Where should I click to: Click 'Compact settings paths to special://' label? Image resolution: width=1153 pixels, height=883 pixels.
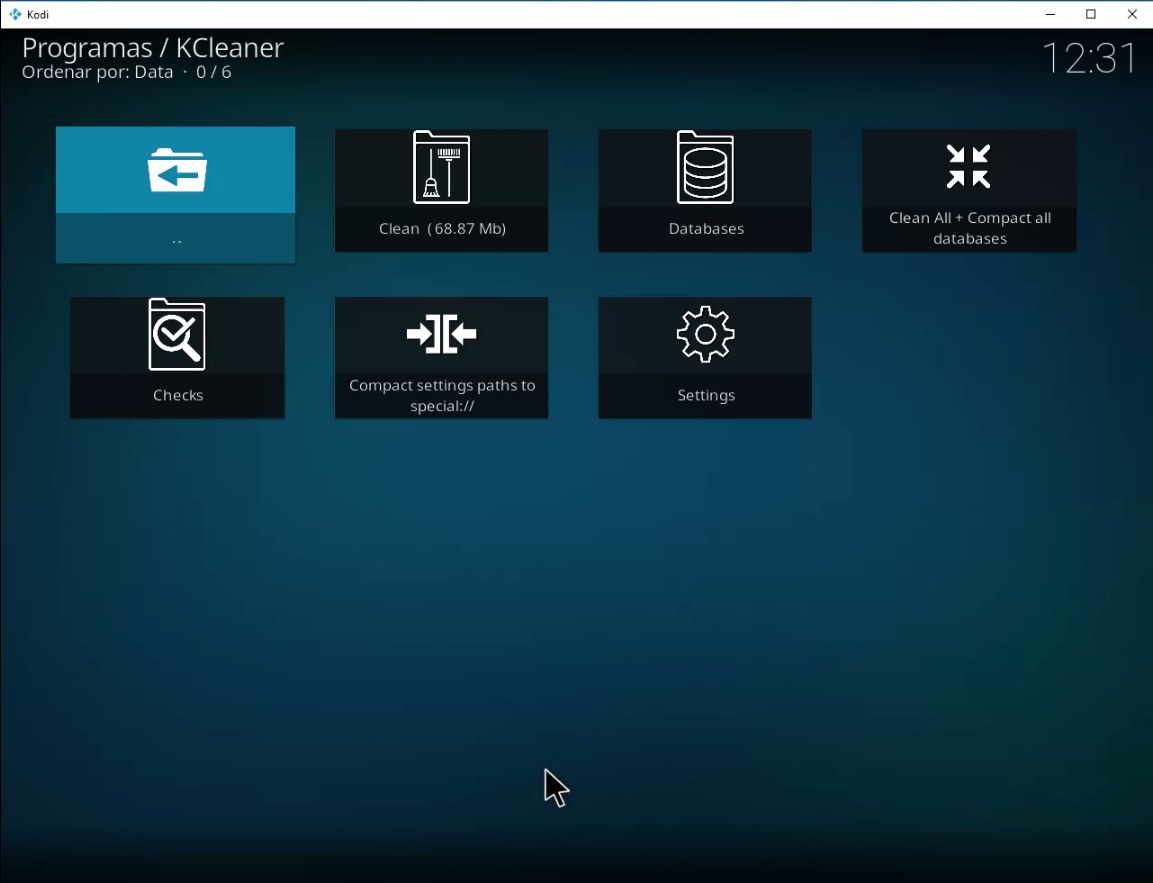click(442, 396)
